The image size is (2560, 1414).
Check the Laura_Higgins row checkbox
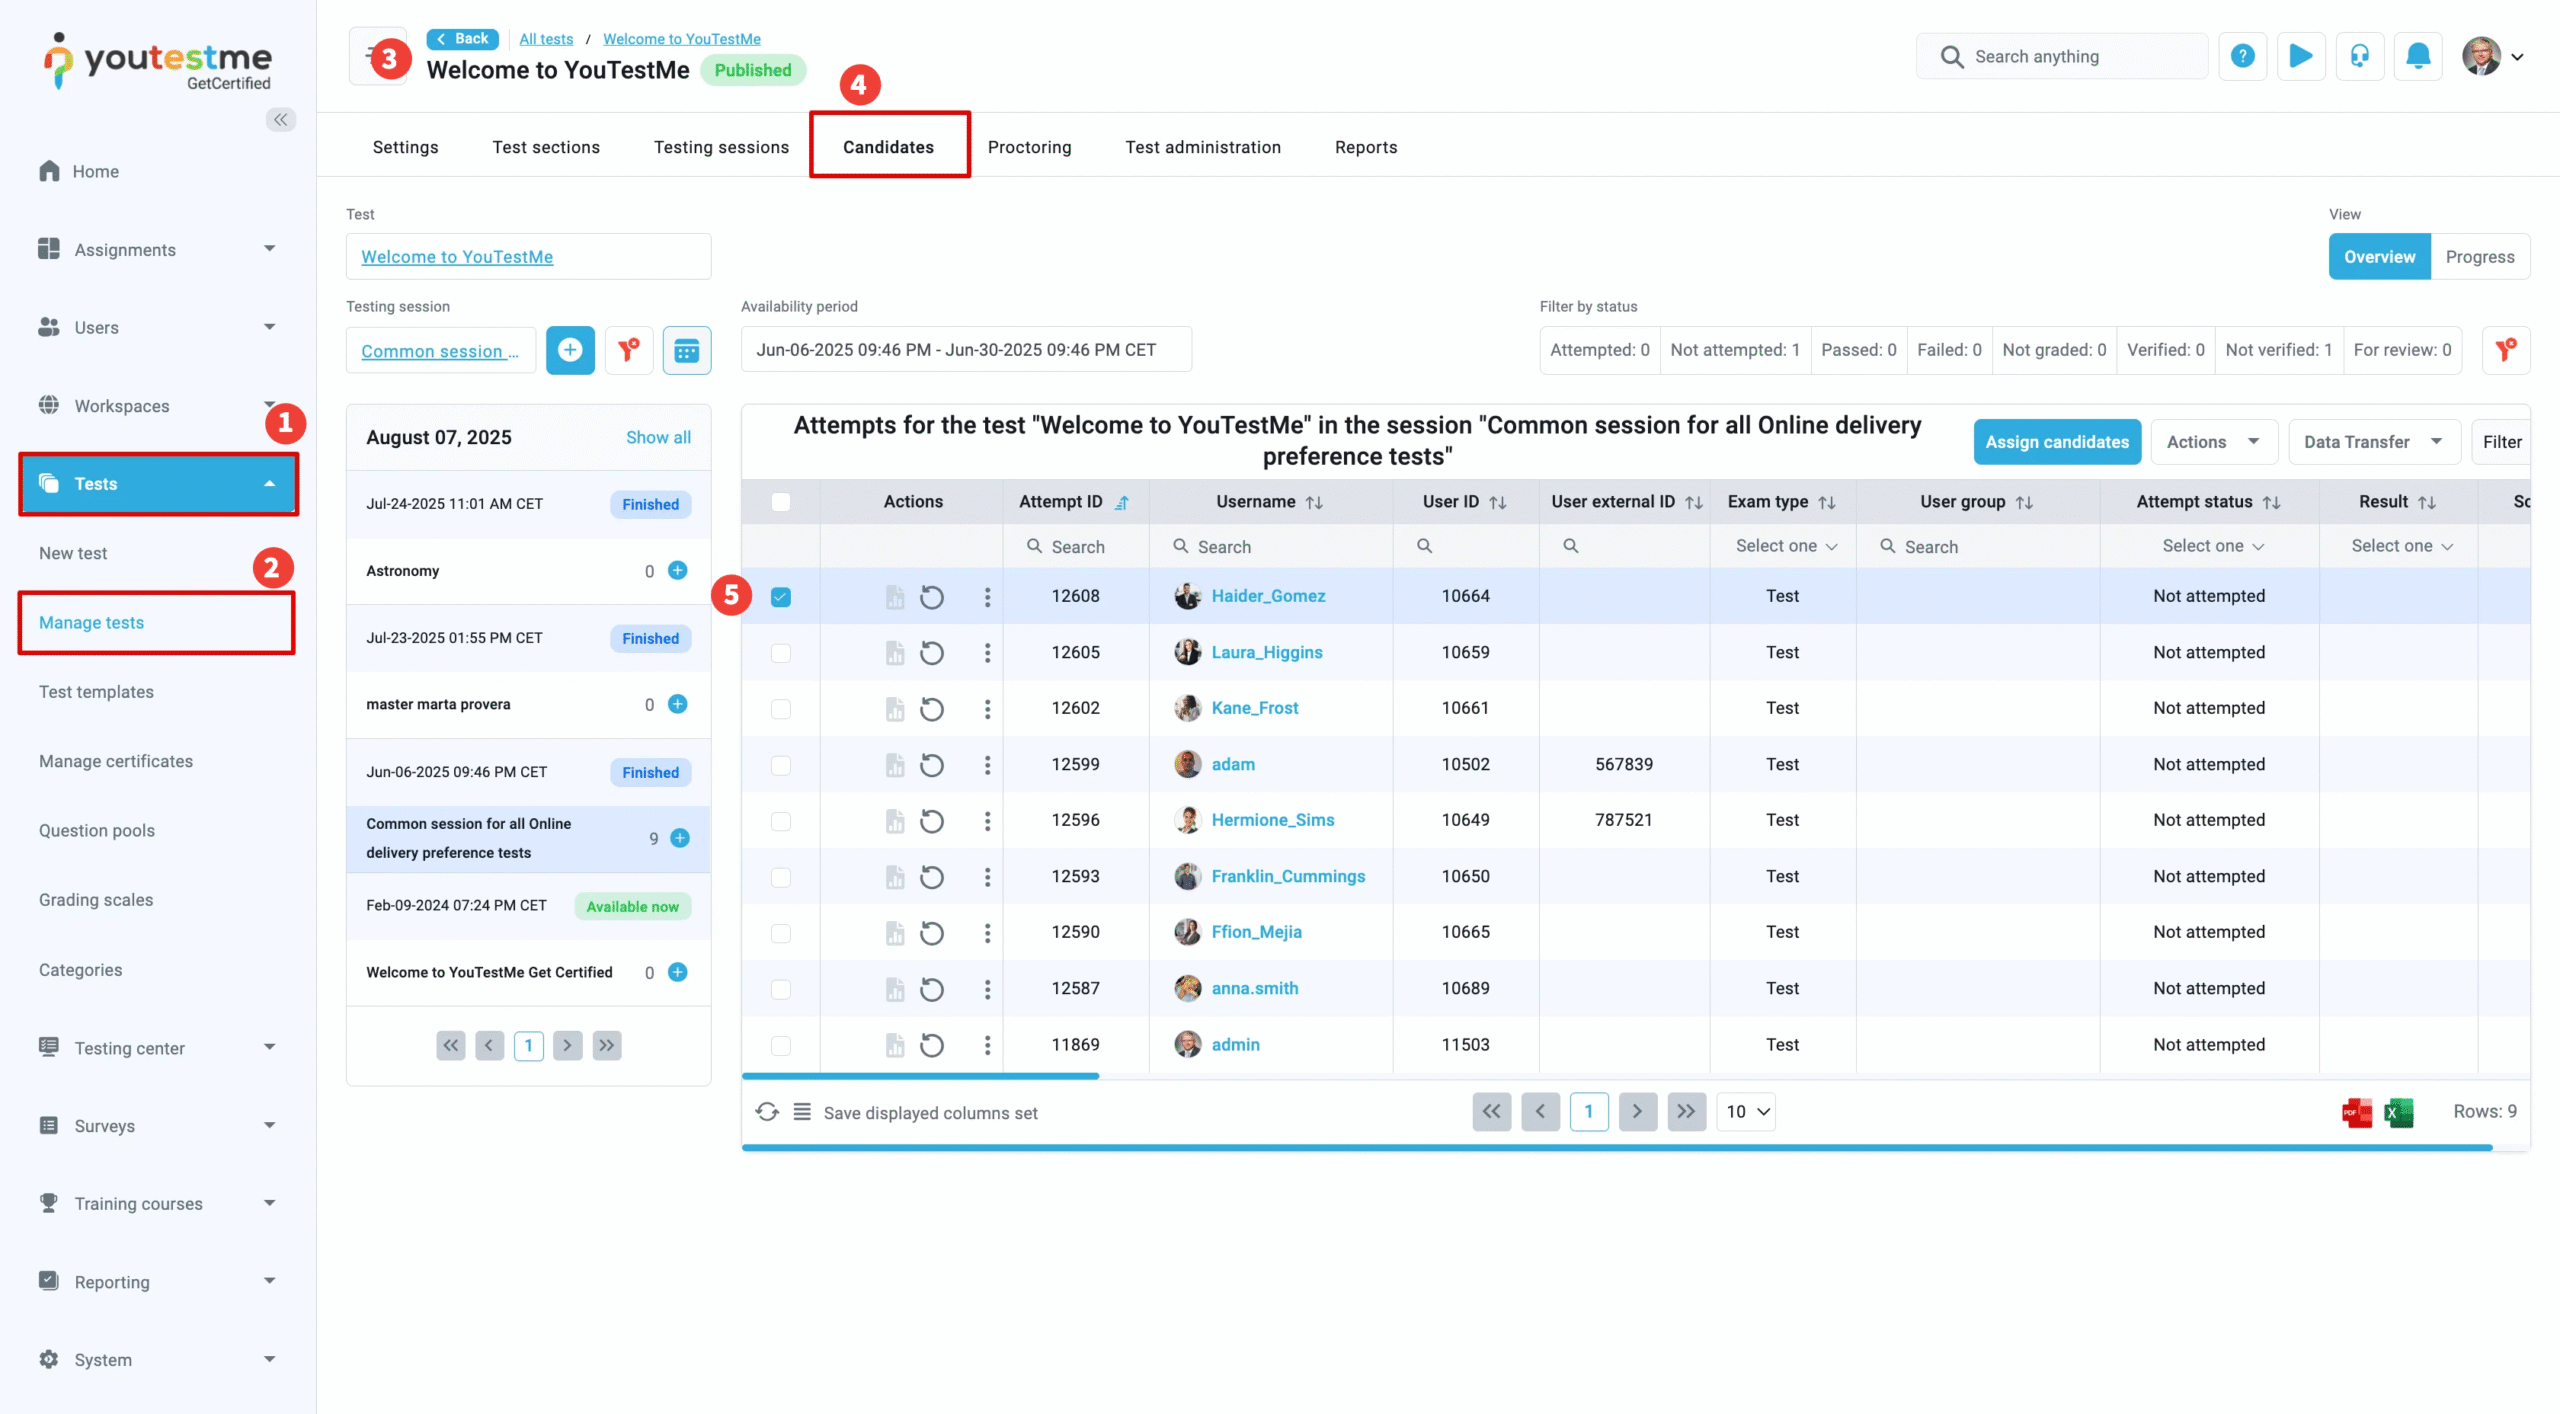[x=781, y=653]
